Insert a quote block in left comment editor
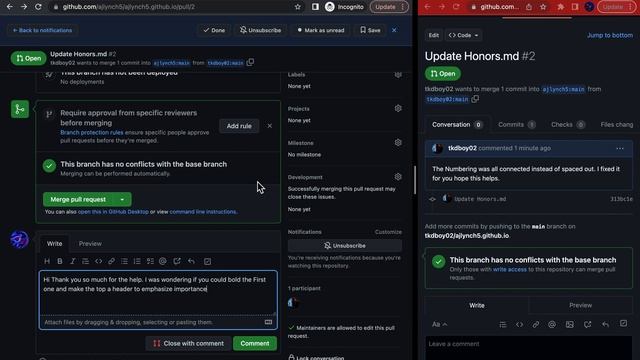640x360 pixels. coord(85,261)
